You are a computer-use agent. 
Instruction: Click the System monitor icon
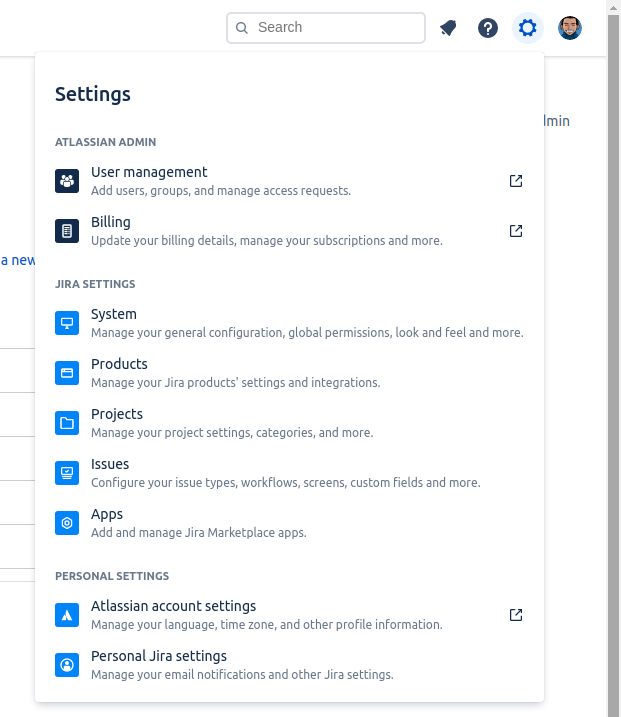tap(67, 323)
